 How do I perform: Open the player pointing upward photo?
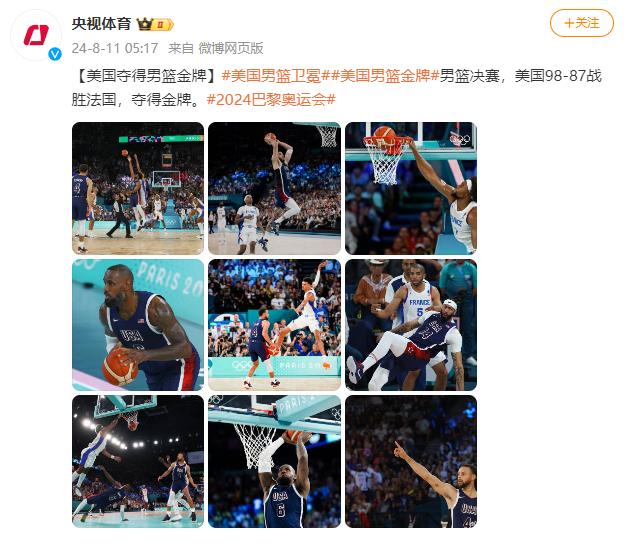pos(411,462)
